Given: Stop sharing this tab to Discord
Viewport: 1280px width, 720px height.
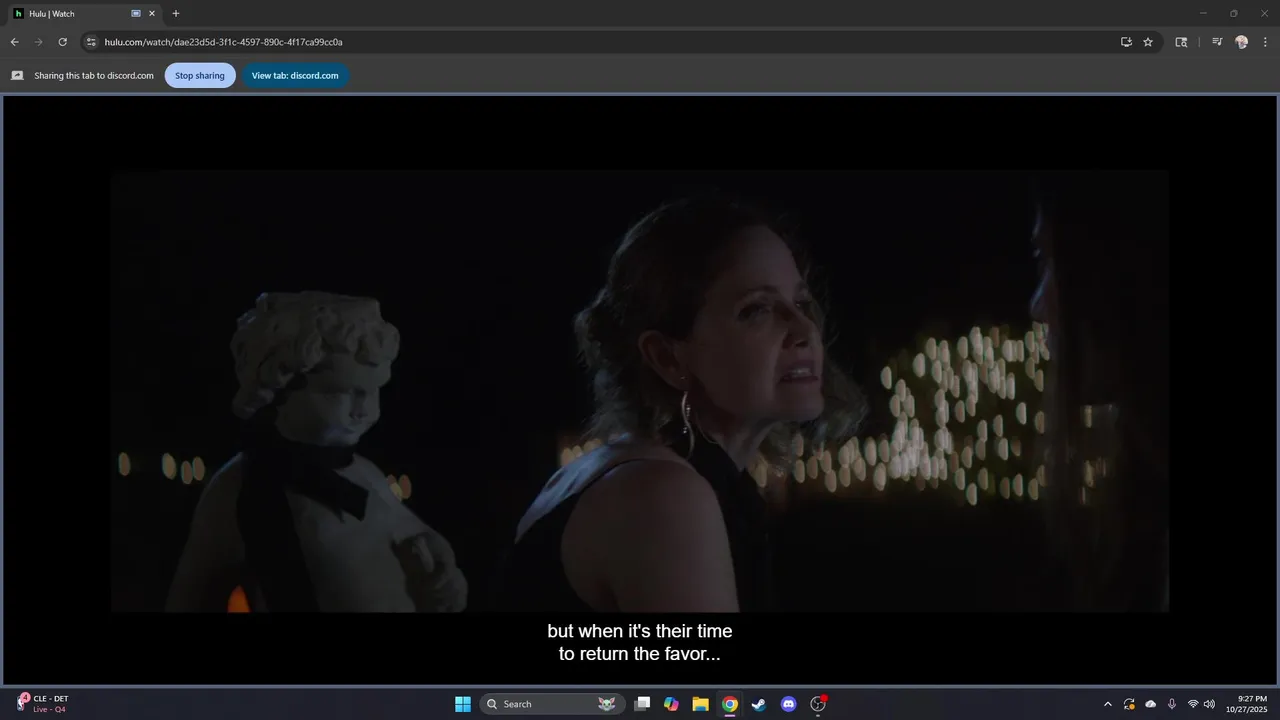Looking at the screenshot, I should (x=200, y=75).
